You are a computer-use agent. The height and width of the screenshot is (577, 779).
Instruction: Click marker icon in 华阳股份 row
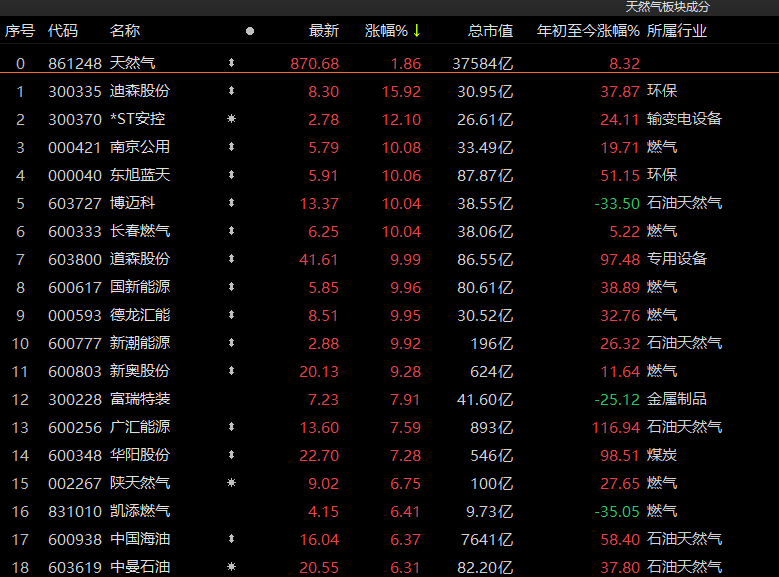(x=231, y=455)
